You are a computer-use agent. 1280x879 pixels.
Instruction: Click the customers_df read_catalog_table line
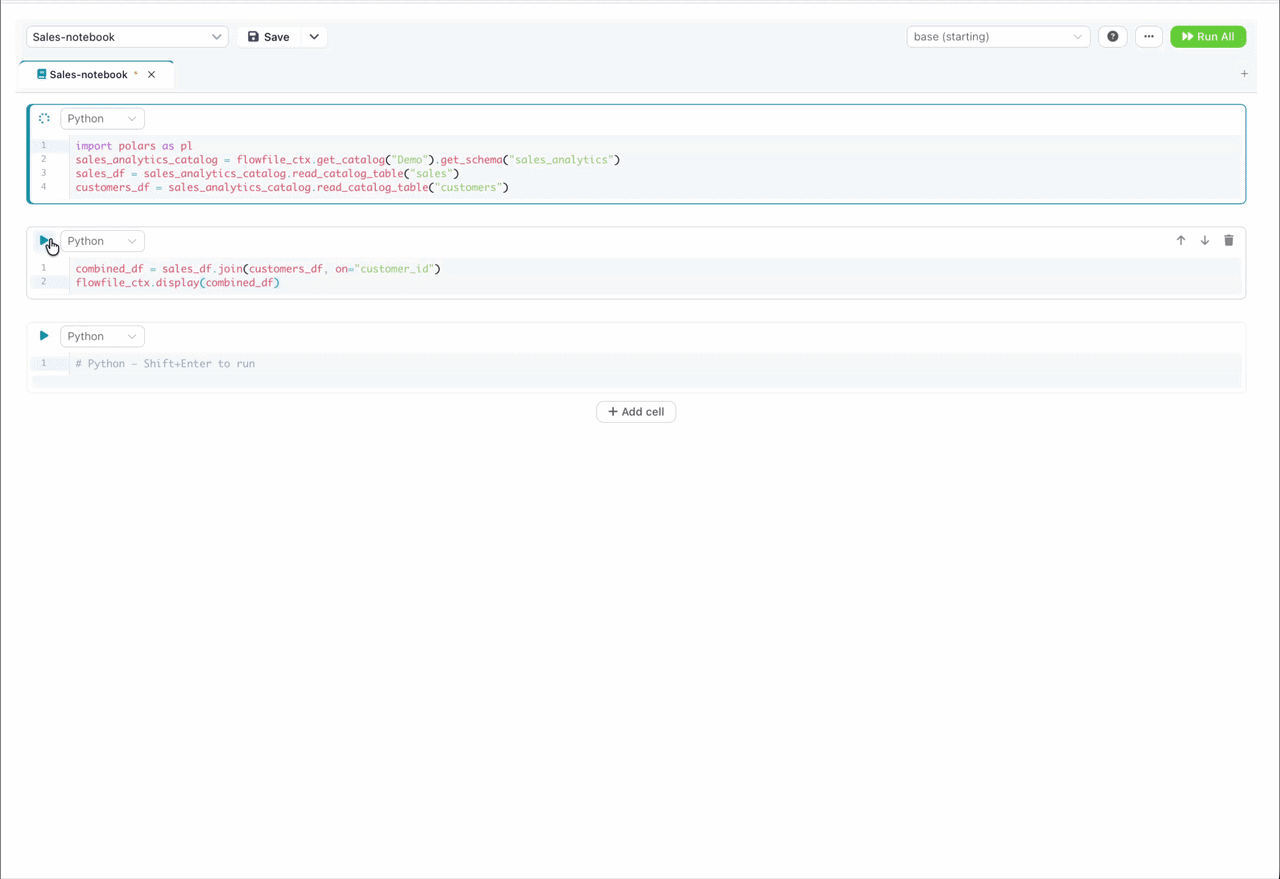coord(292,188)
